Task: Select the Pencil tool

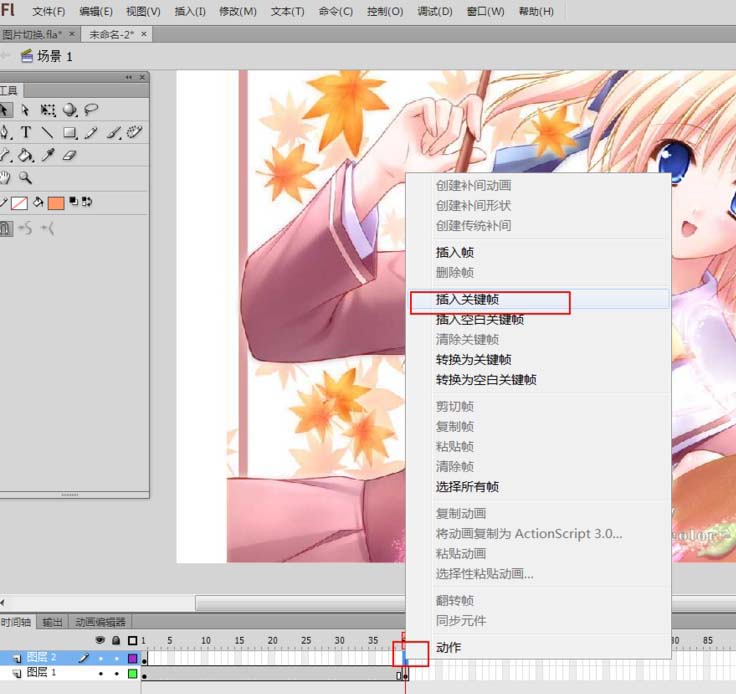Action: click(x=91, y=133)
